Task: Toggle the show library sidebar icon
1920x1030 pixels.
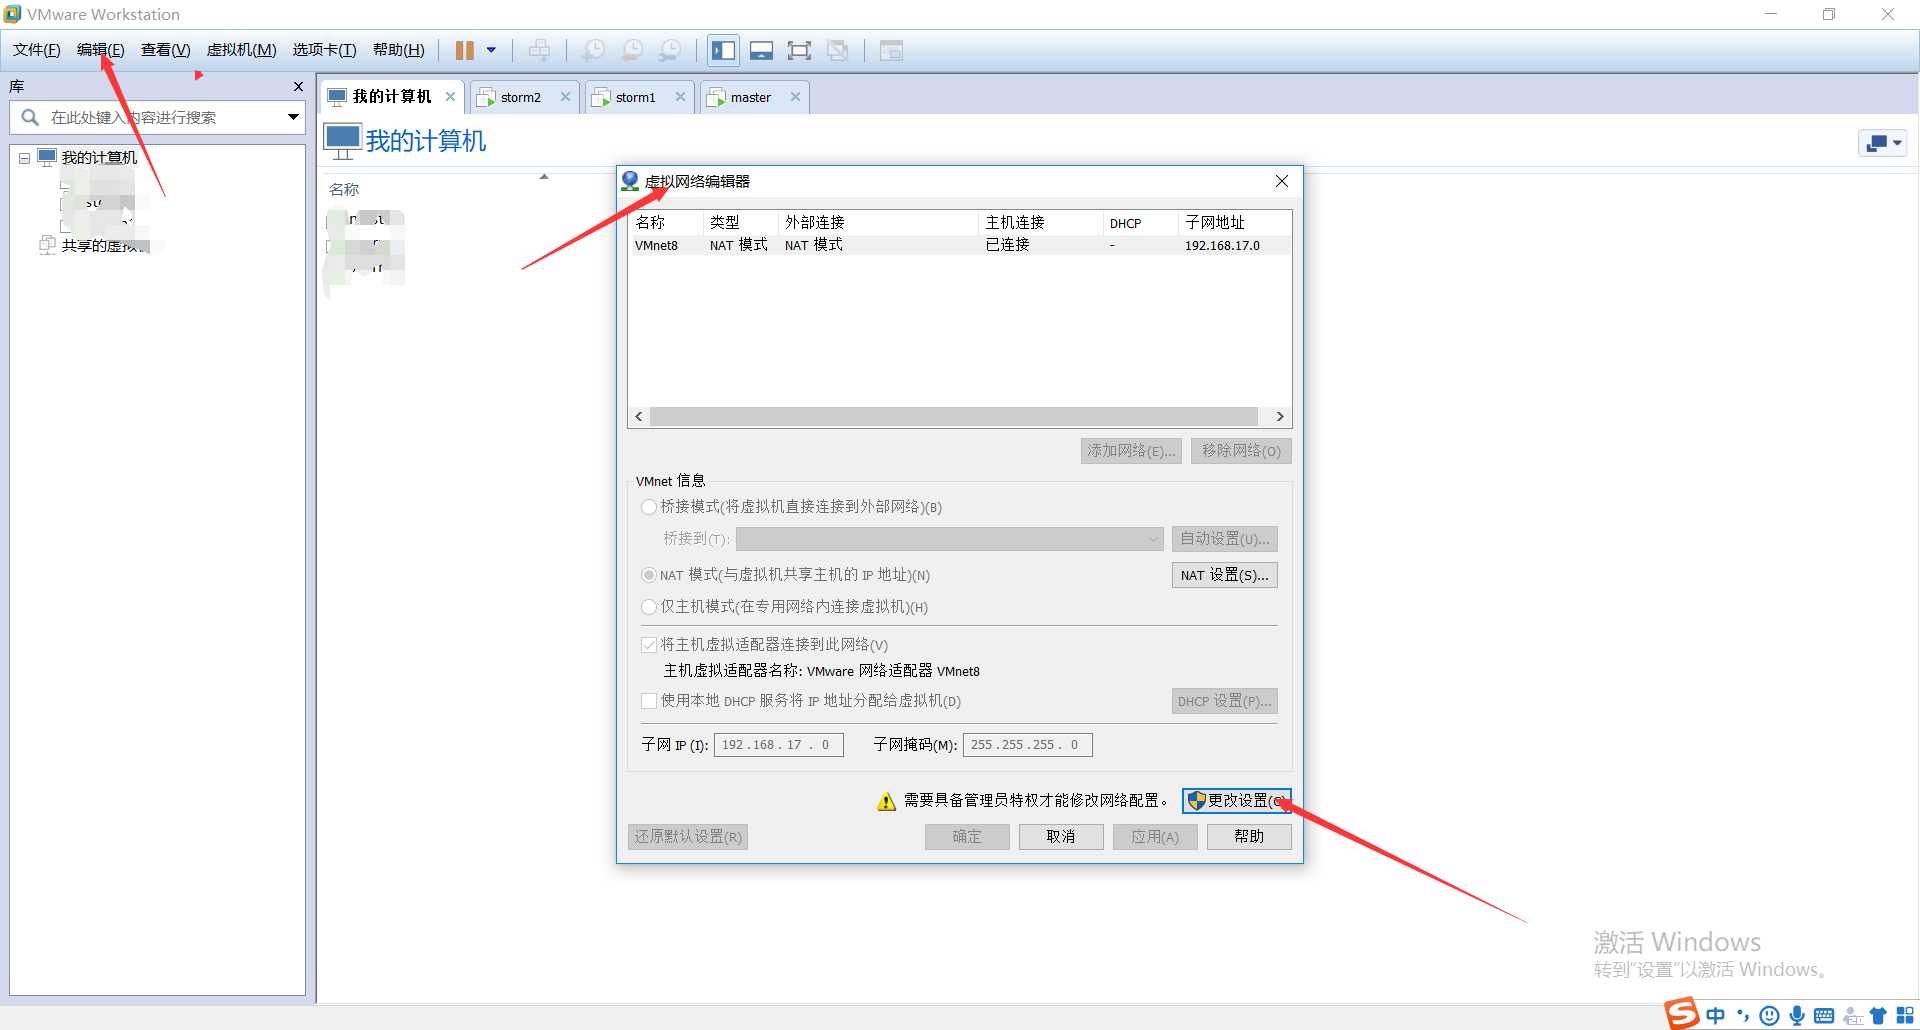Action: tap(723, 50)
